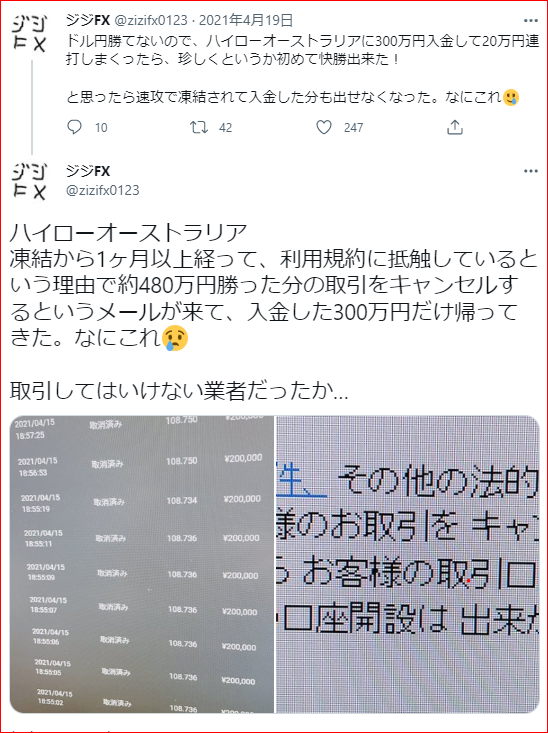Retweet the first tweet
Image resolution: width=548 pixels, height=733 pixels.
[200, 128]
